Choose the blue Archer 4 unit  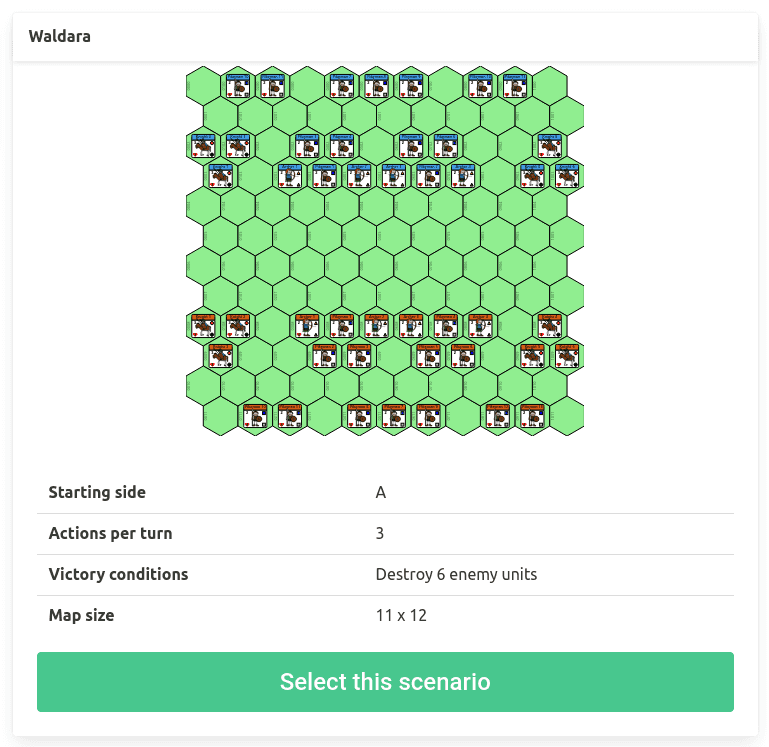[x=462, y=176]
